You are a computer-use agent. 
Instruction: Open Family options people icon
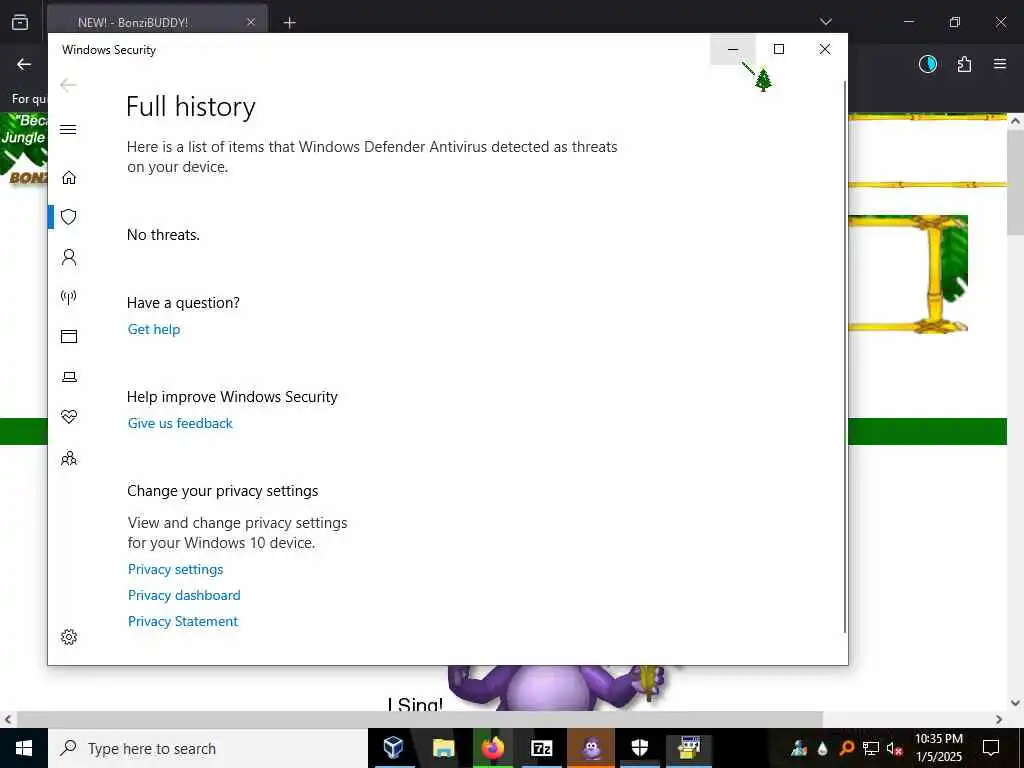click(x=69, y=458)
